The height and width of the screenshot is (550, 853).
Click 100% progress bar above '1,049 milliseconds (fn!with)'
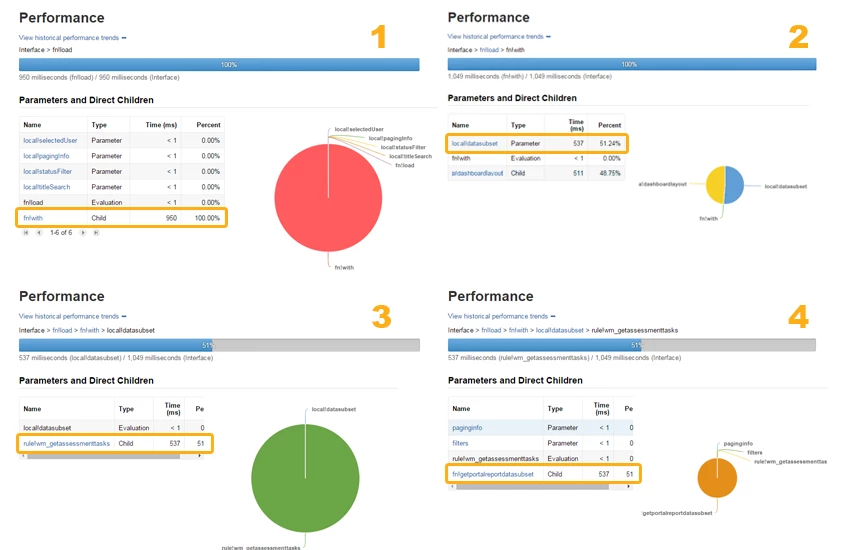coord(632,64)
